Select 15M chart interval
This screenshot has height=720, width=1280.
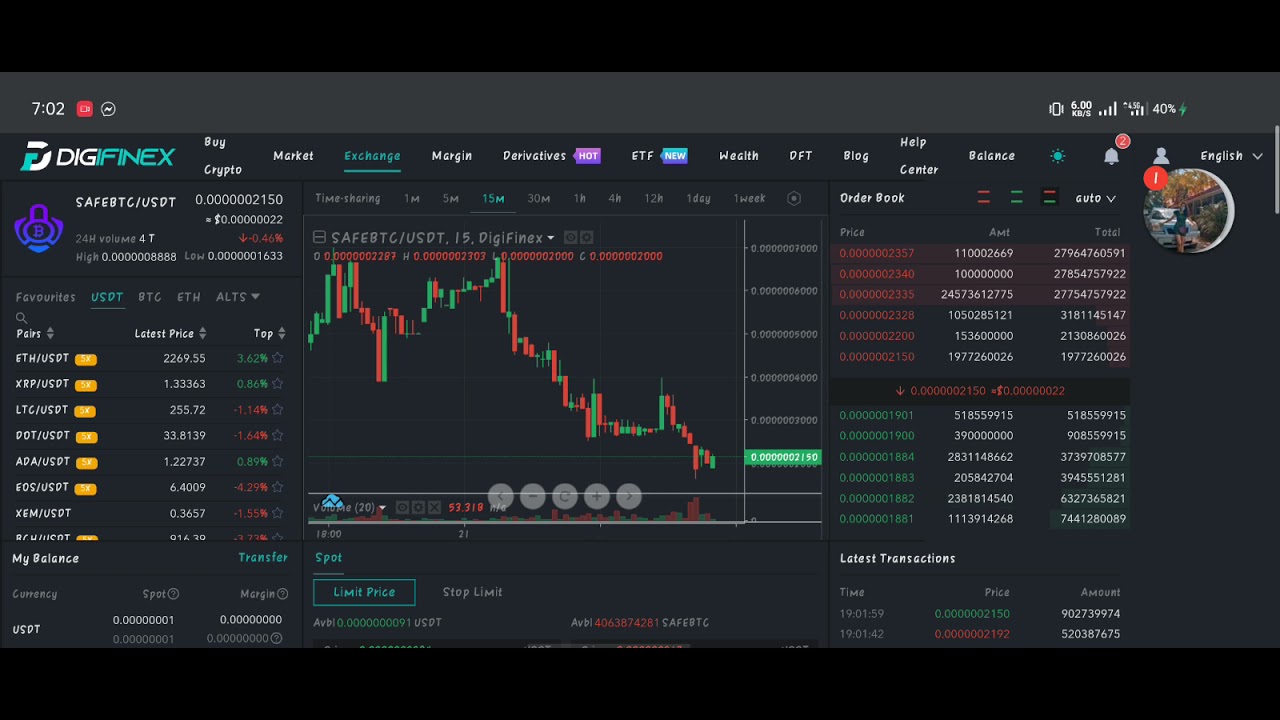[x=493, y=198]
